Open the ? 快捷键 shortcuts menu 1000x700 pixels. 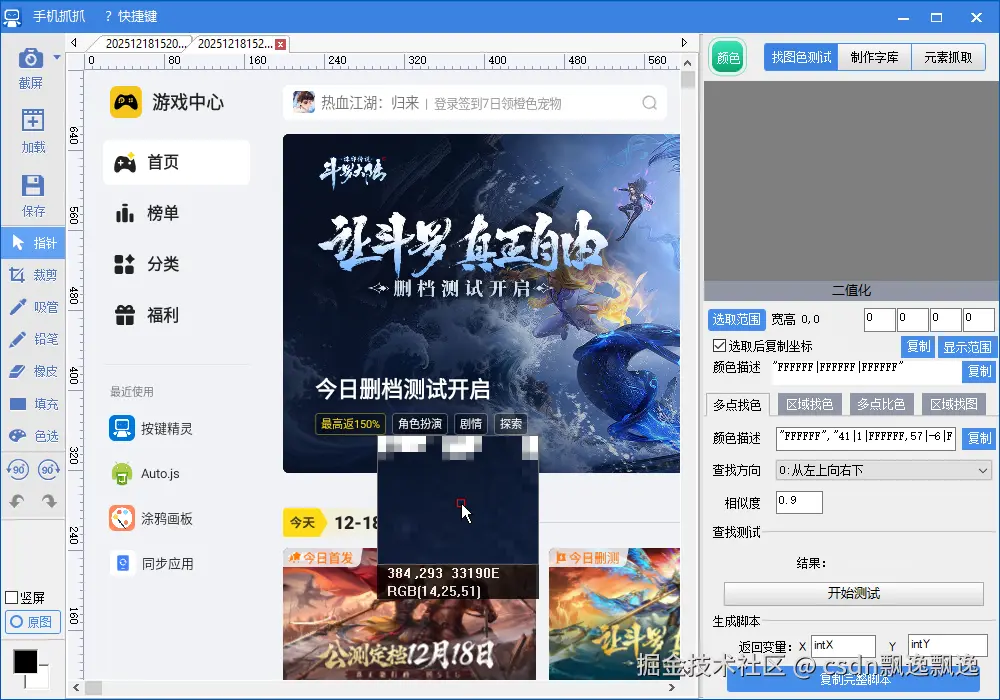[131, 16]
